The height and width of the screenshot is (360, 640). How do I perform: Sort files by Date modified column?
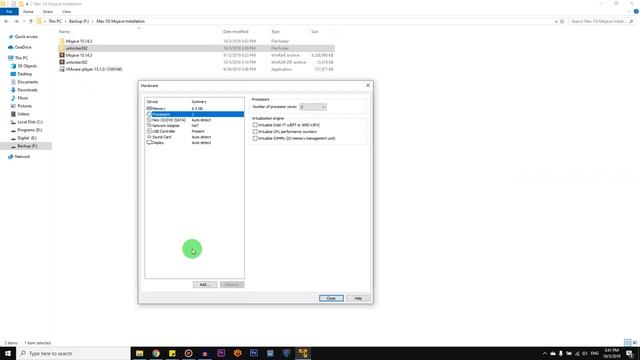point(236,31)
